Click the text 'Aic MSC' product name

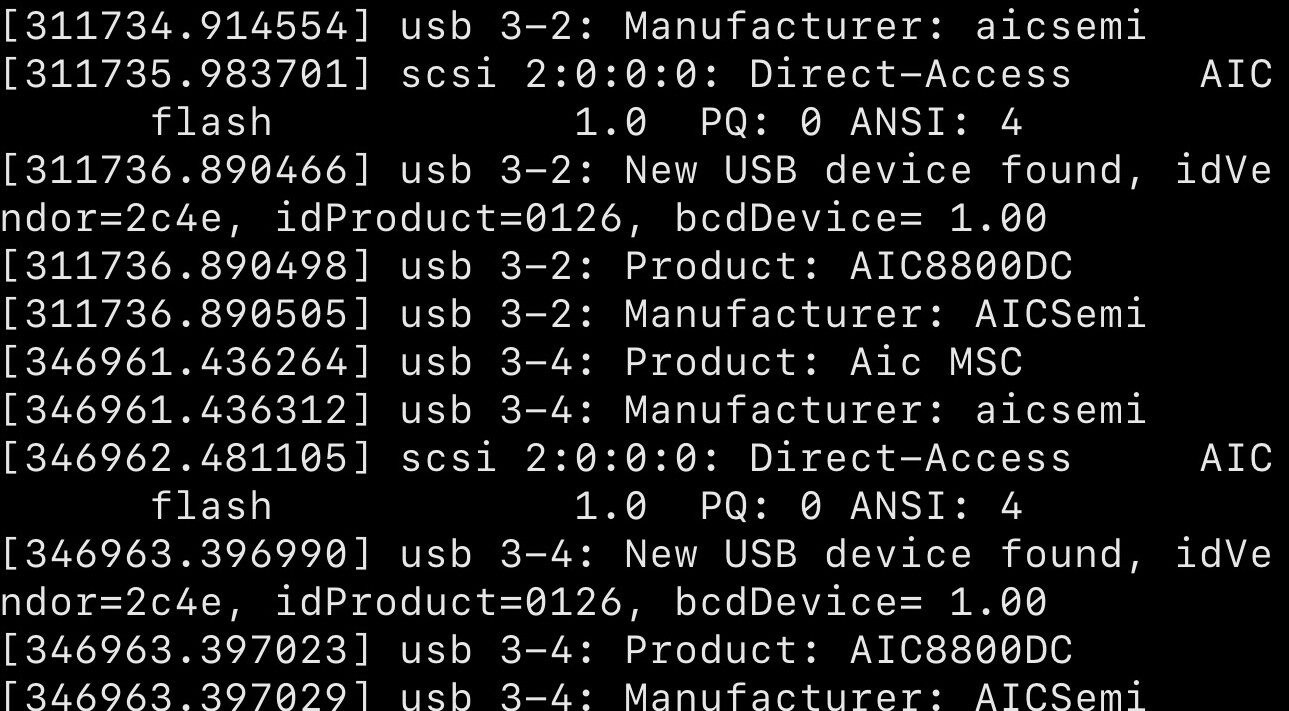[x=937, y=362]
